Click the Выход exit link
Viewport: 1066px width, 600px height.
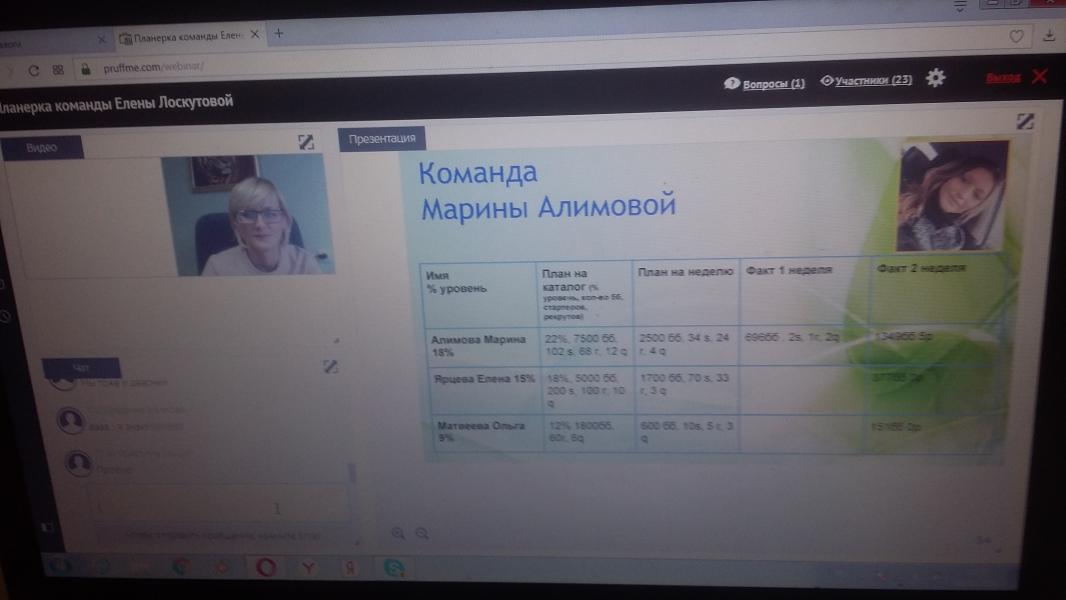[x=1002, y=77]
